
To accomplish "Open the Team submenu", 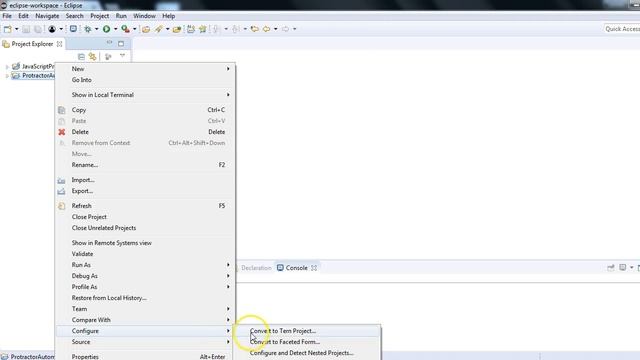I will [x=145, y=309].
